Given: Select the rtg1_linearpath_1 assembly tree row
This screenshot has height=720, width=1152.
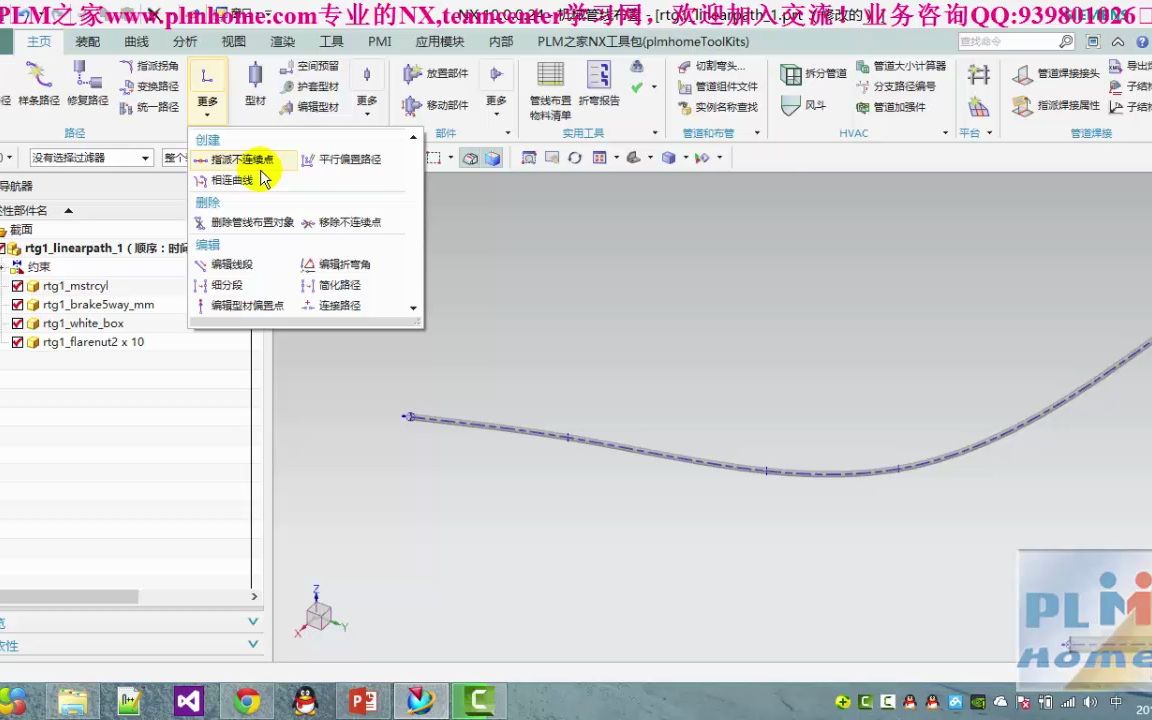Looking at the screenshot, I should coord(94,248).
